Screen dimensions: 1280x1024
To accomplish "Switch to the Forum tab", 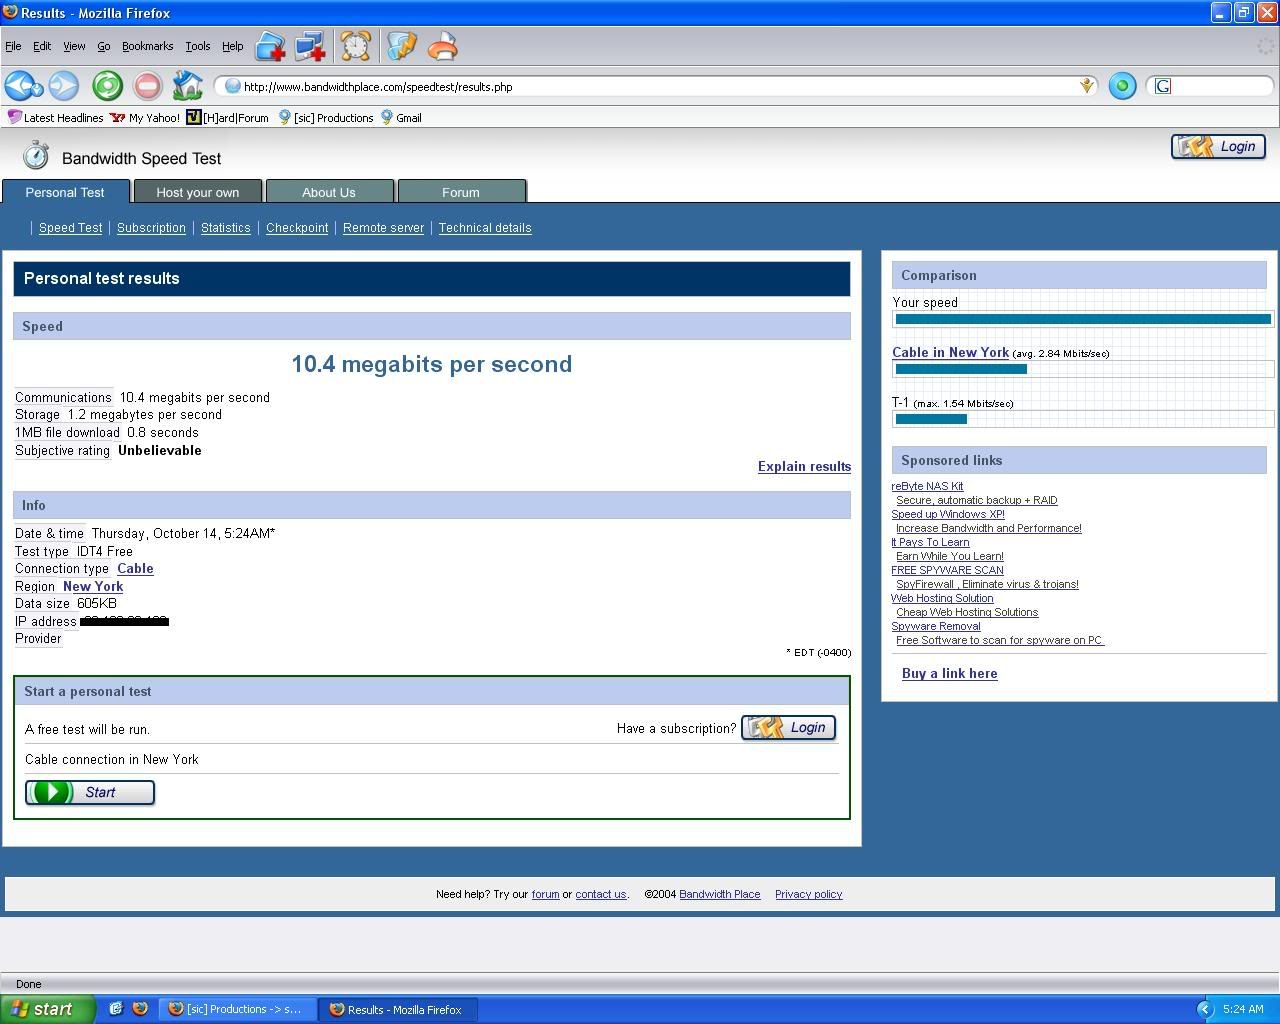I will 461,192.
